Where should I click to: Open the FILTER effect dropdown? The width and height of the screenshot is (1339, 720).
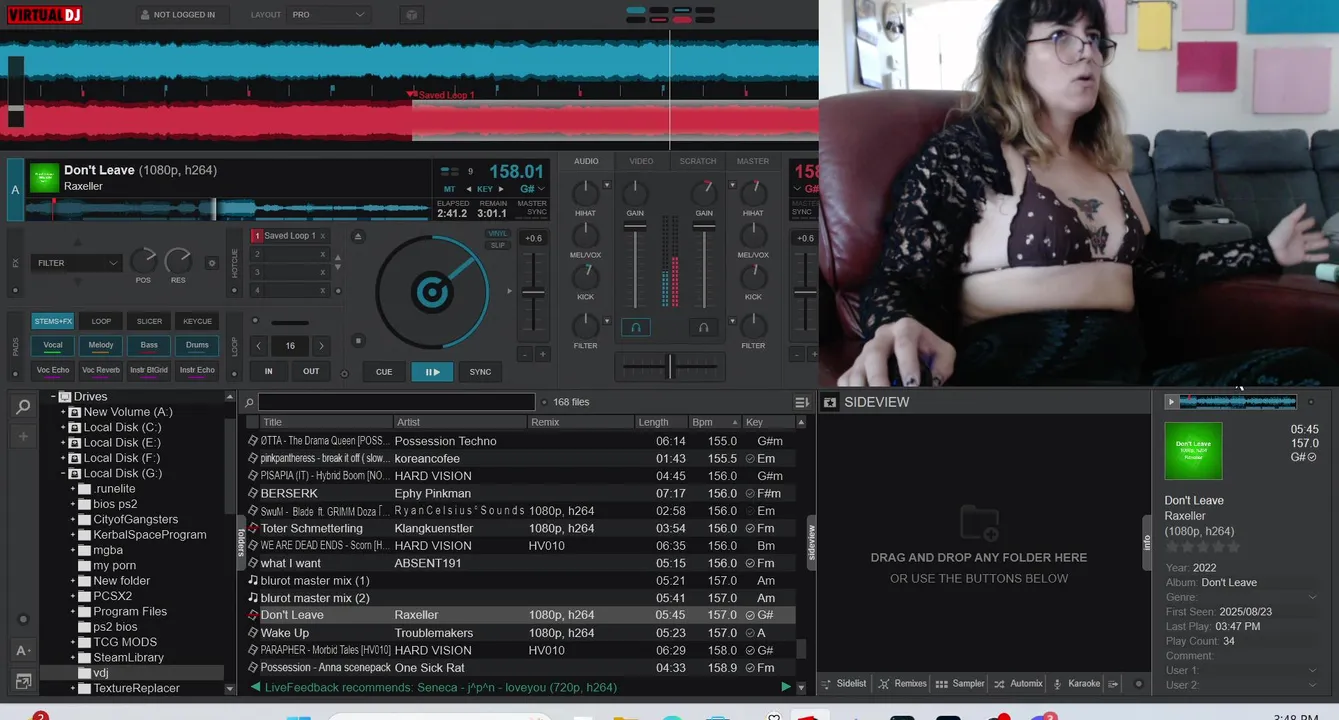(77, 263)
